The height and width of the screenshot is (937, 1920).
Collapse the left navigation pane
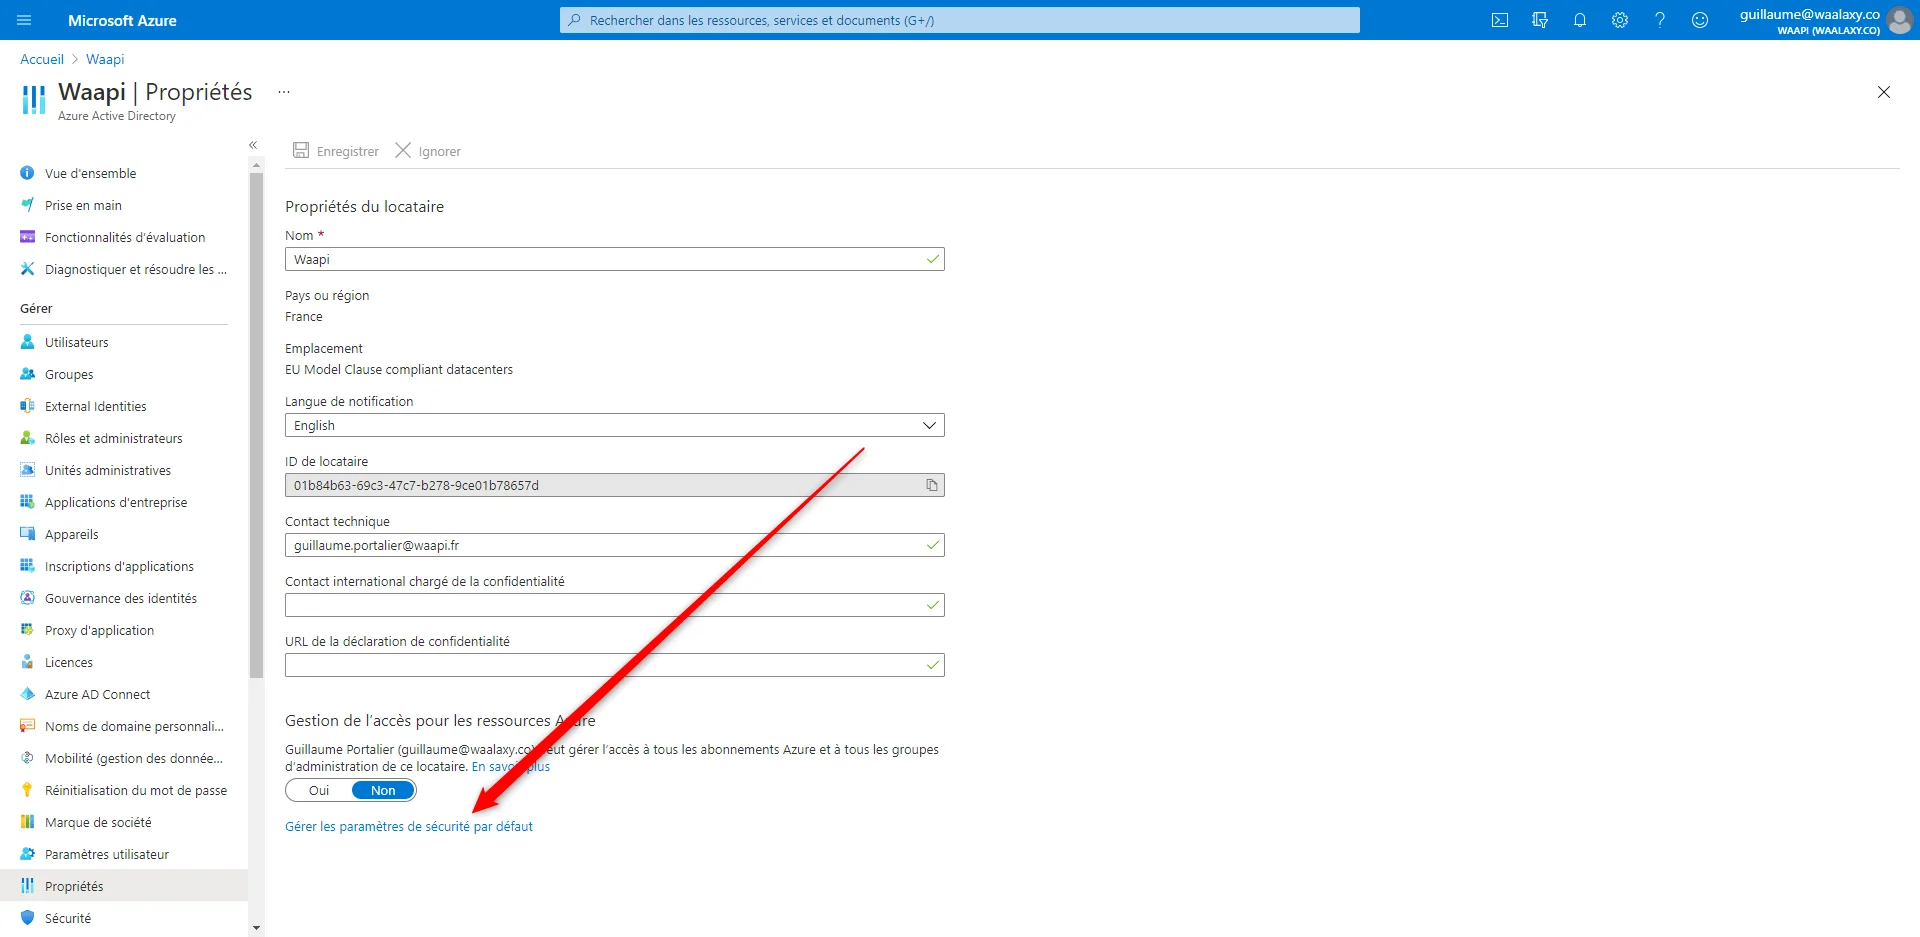point(253,145)
